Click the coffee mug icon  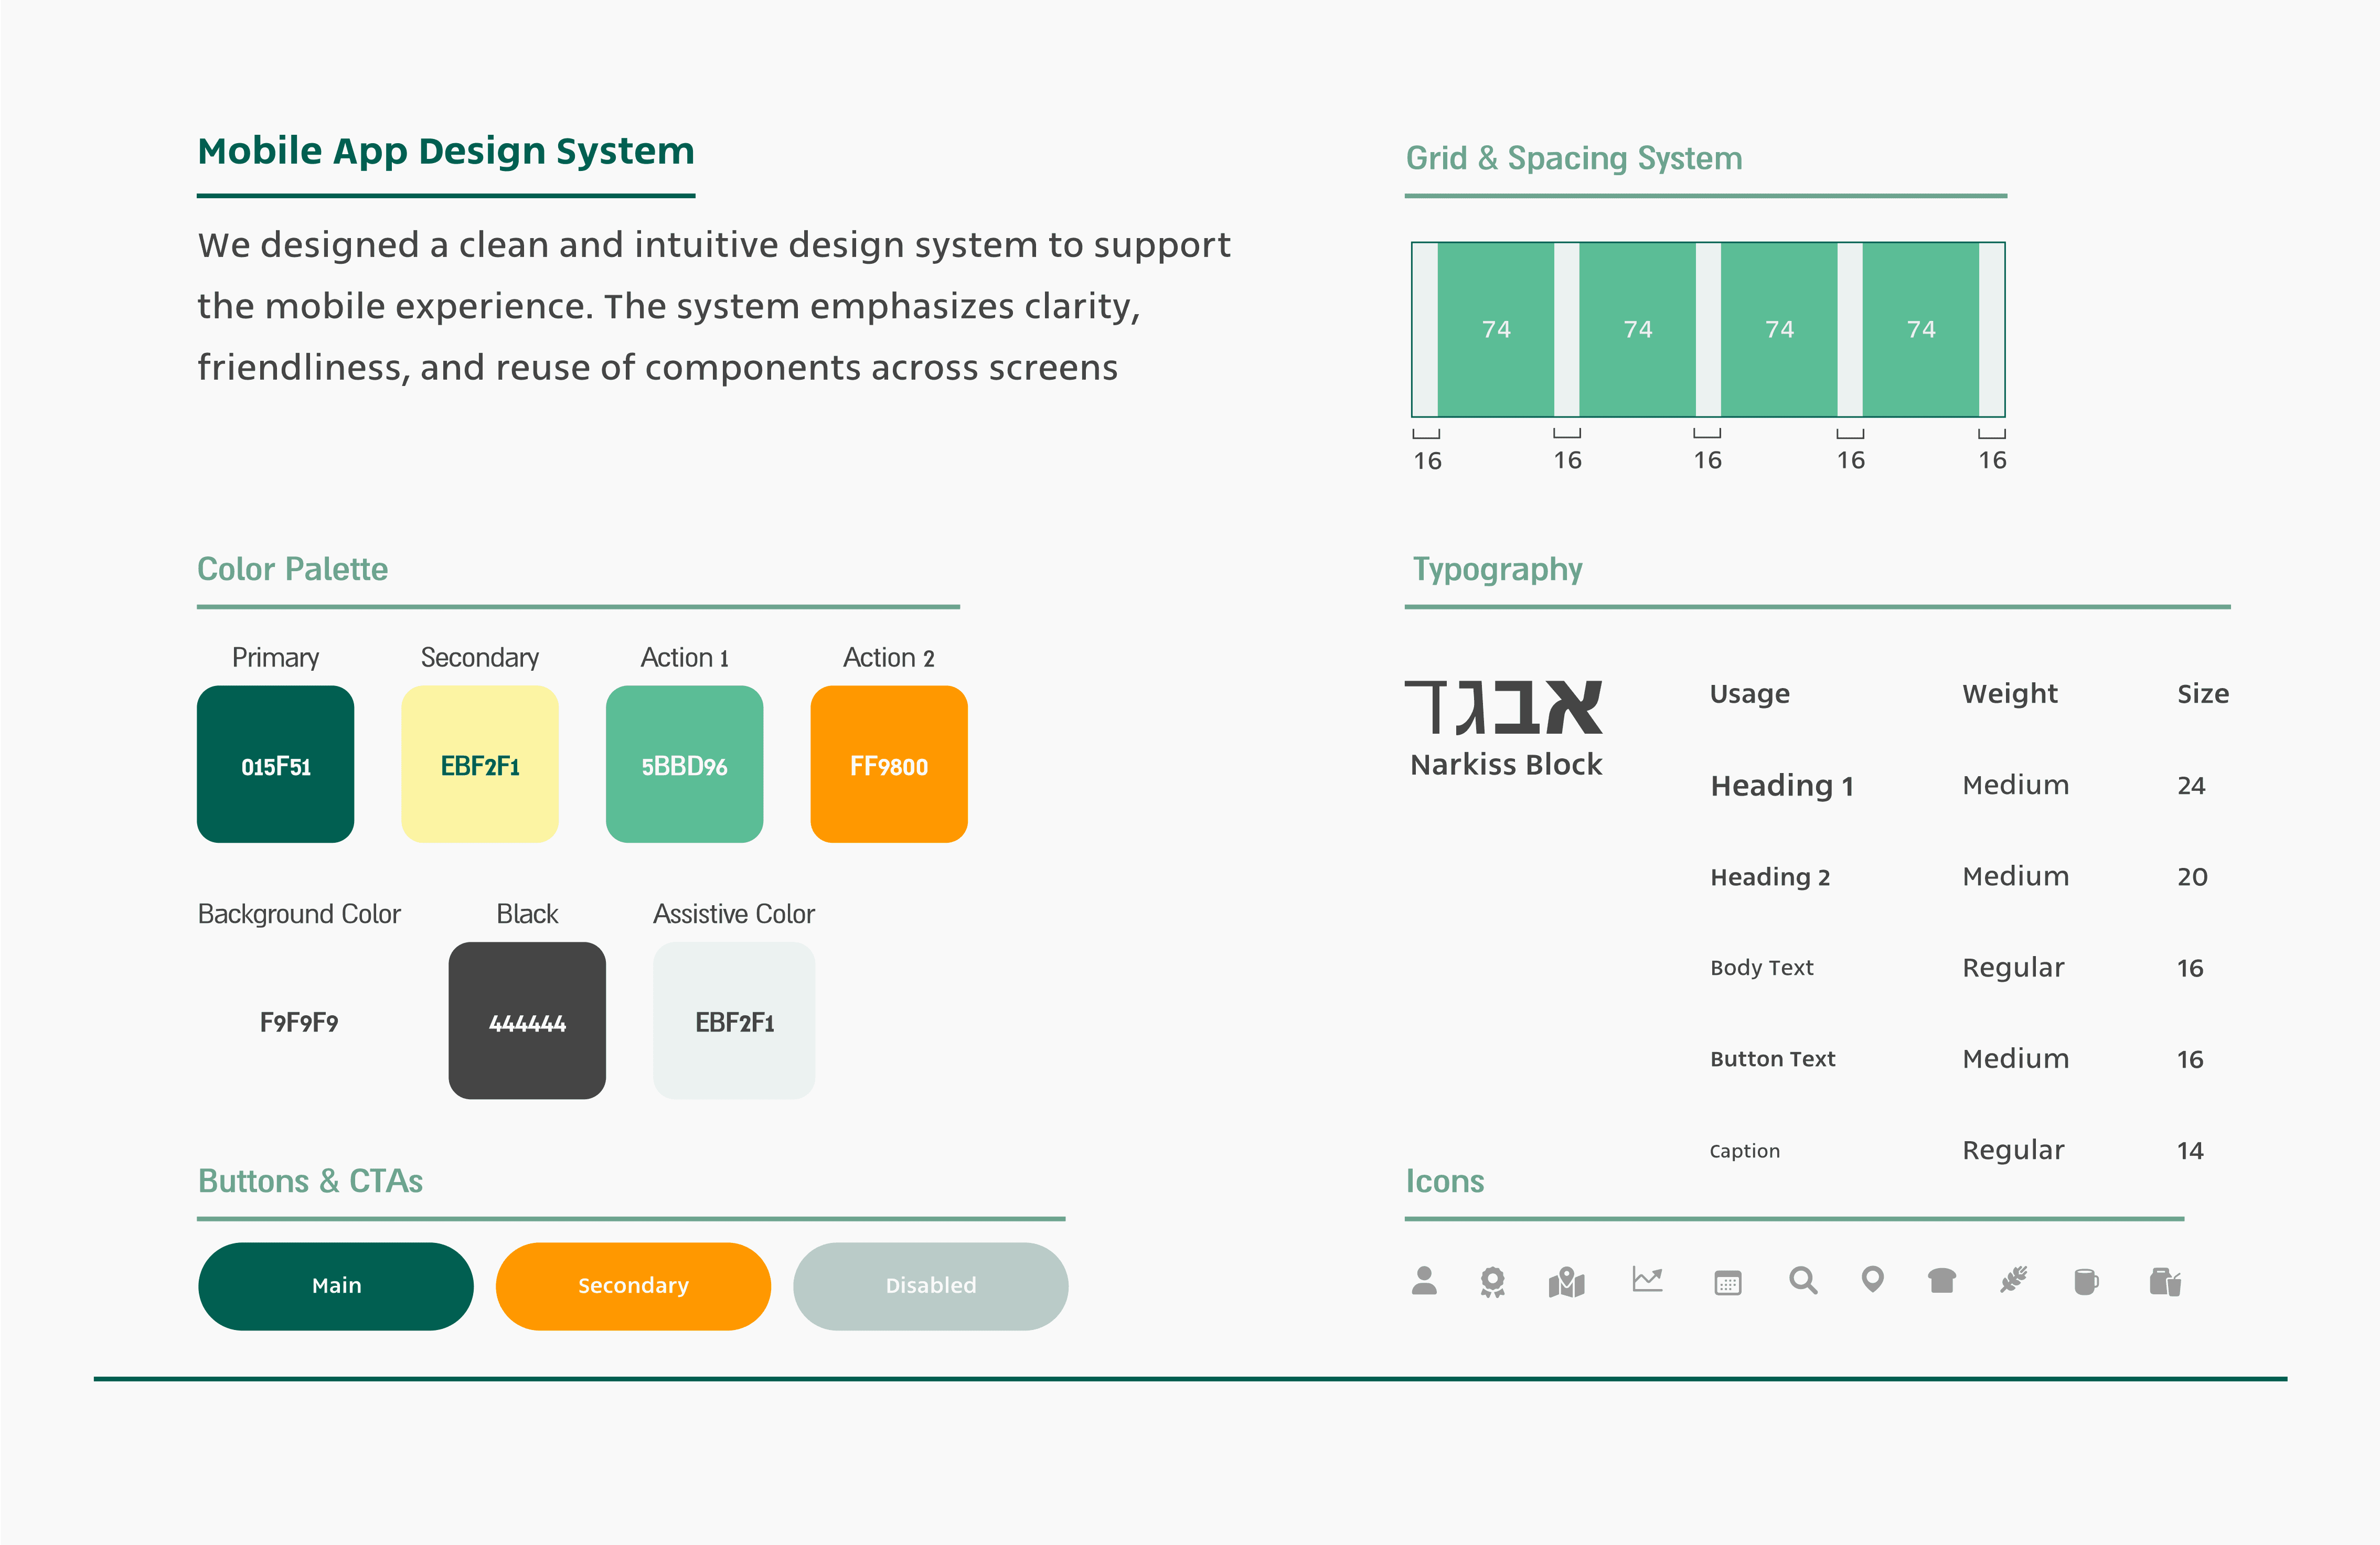(2086, 1281)
